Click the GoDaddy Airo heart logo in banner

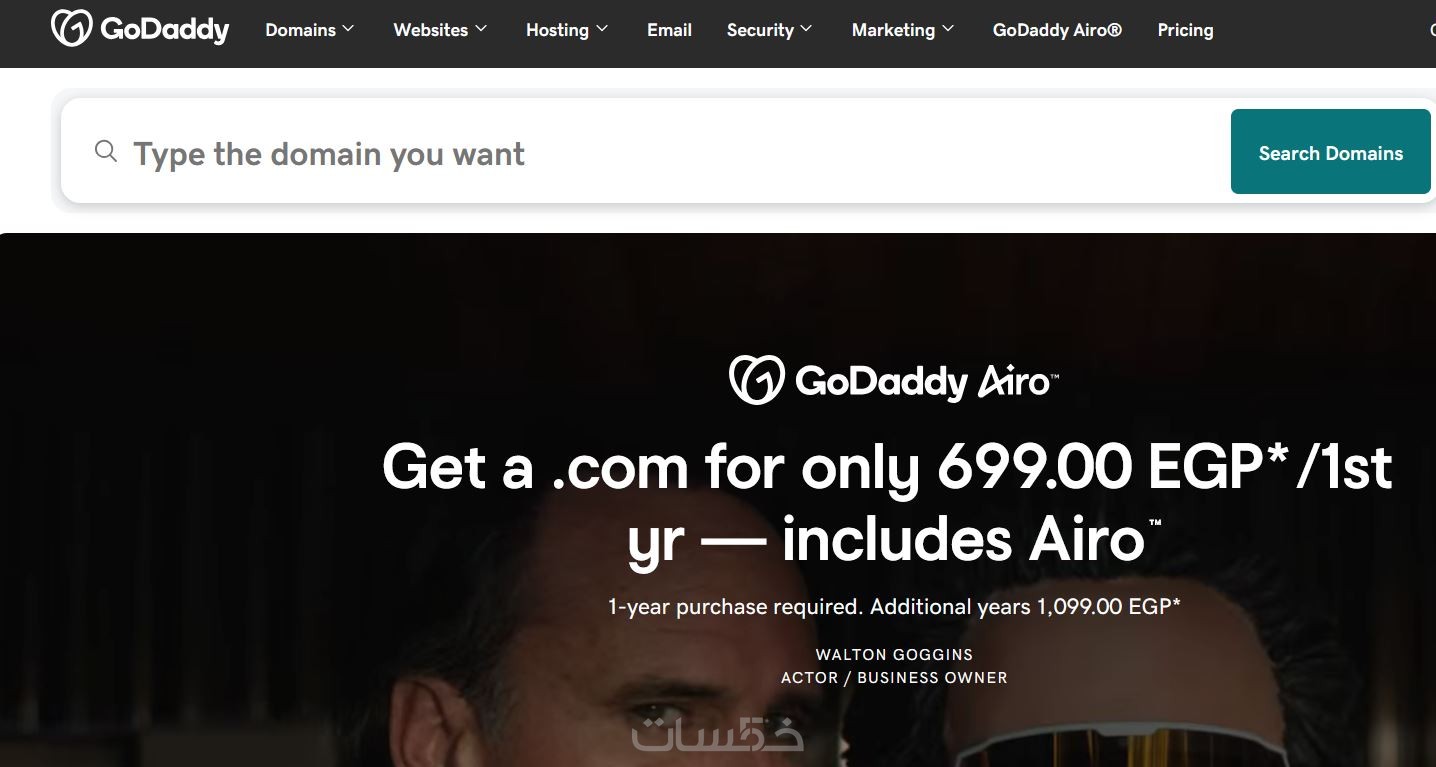[757, 380]
